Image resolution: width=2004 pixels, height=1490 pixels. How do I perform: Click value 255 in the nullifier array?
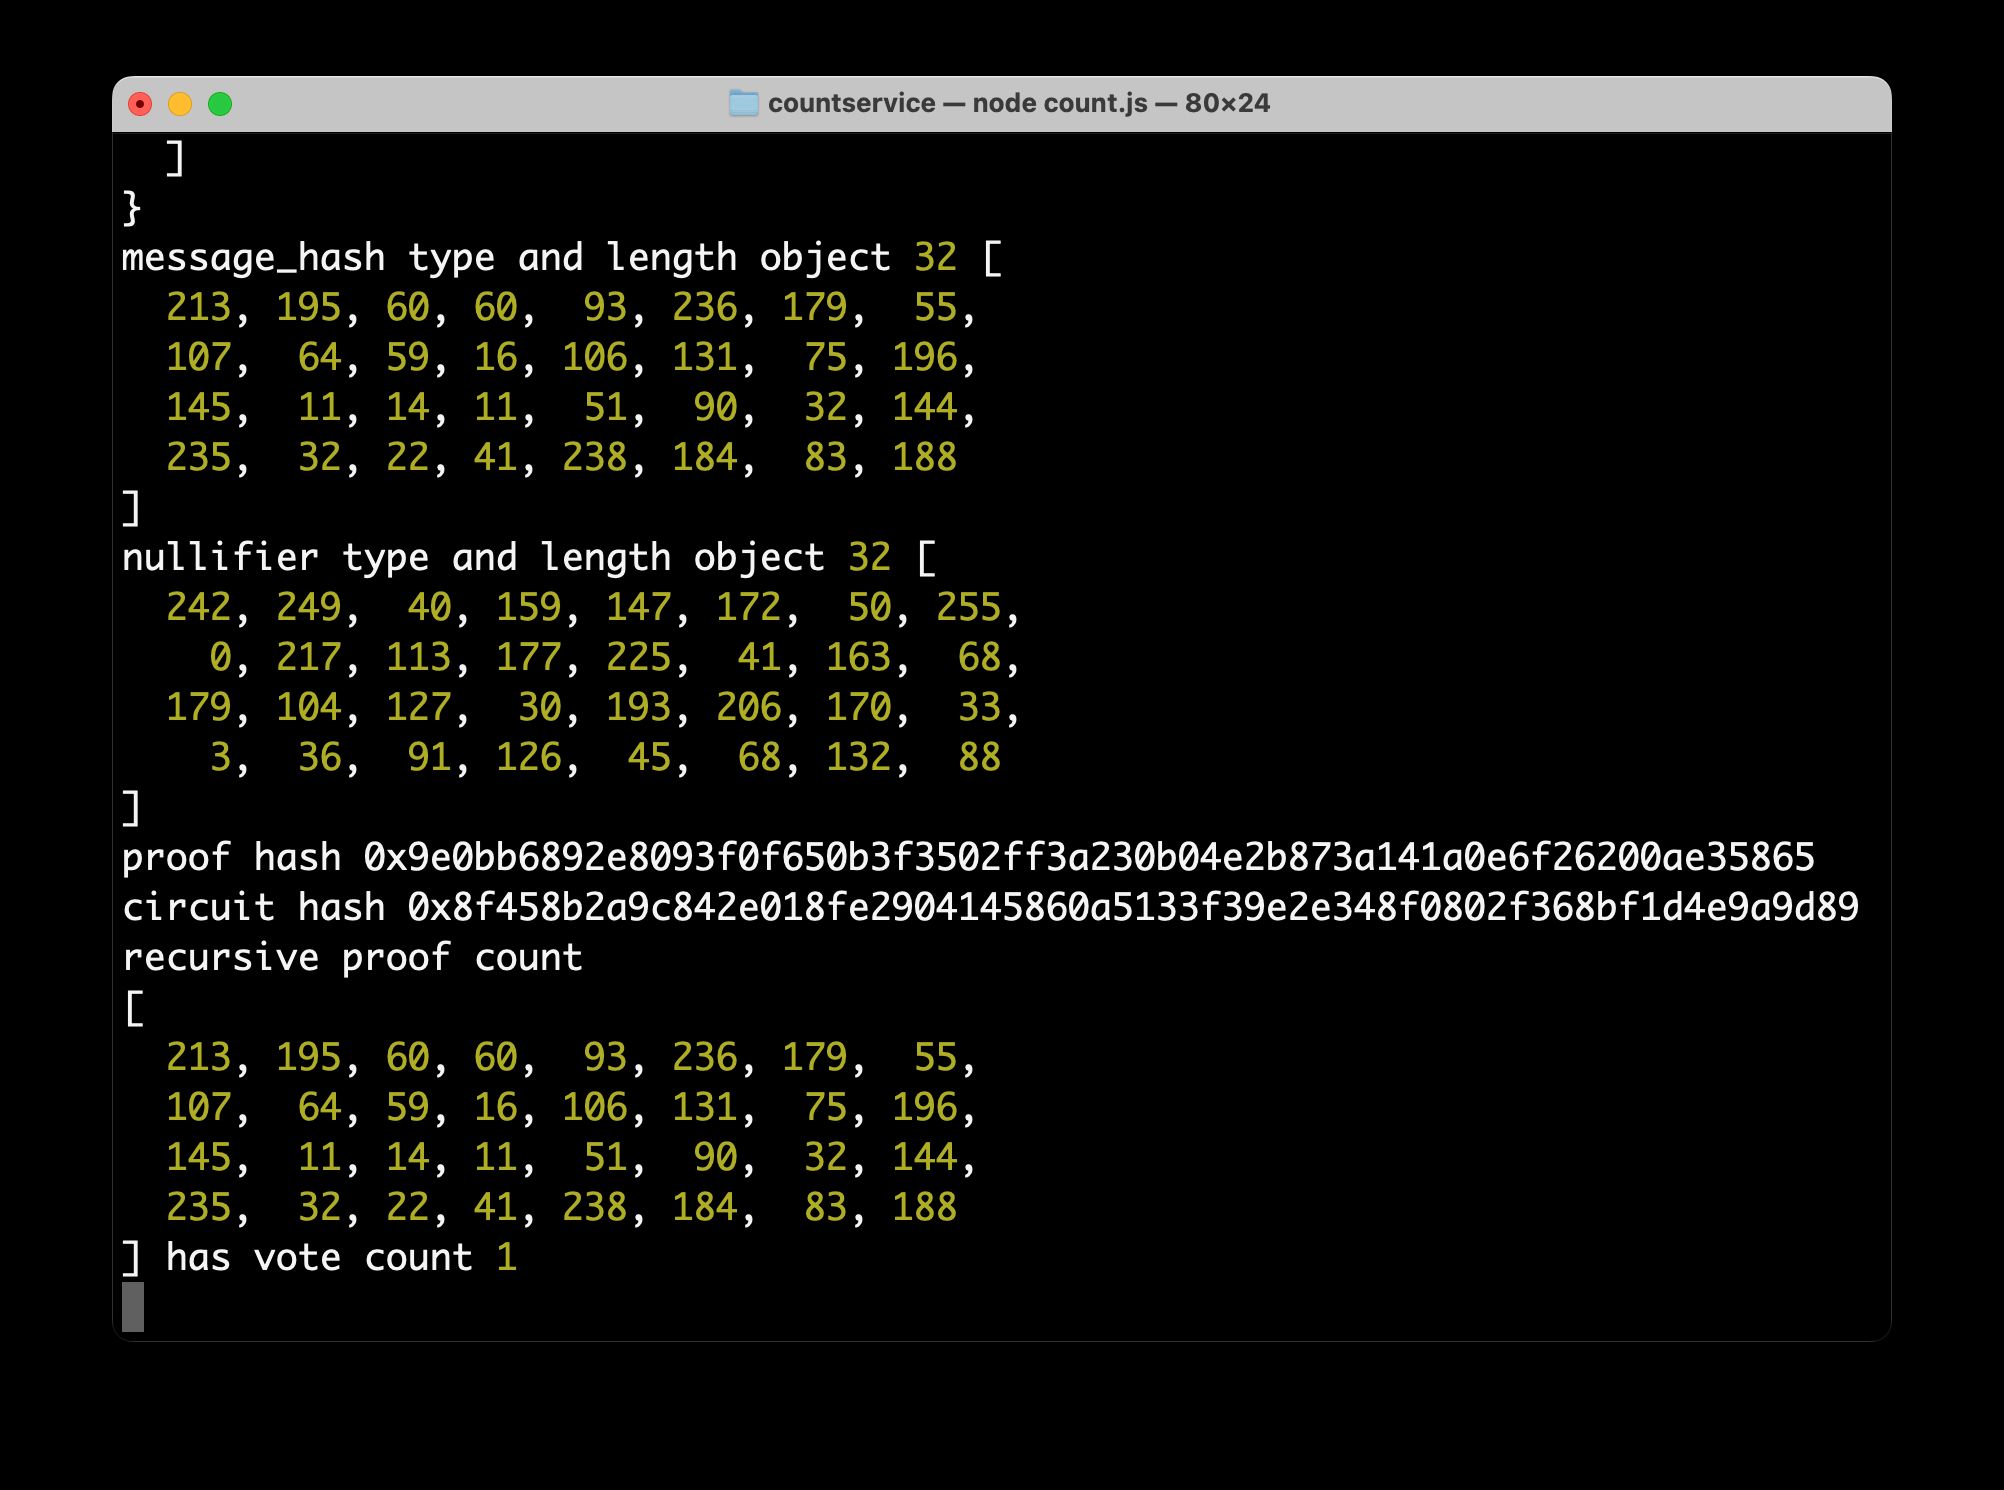pos(968,608)
